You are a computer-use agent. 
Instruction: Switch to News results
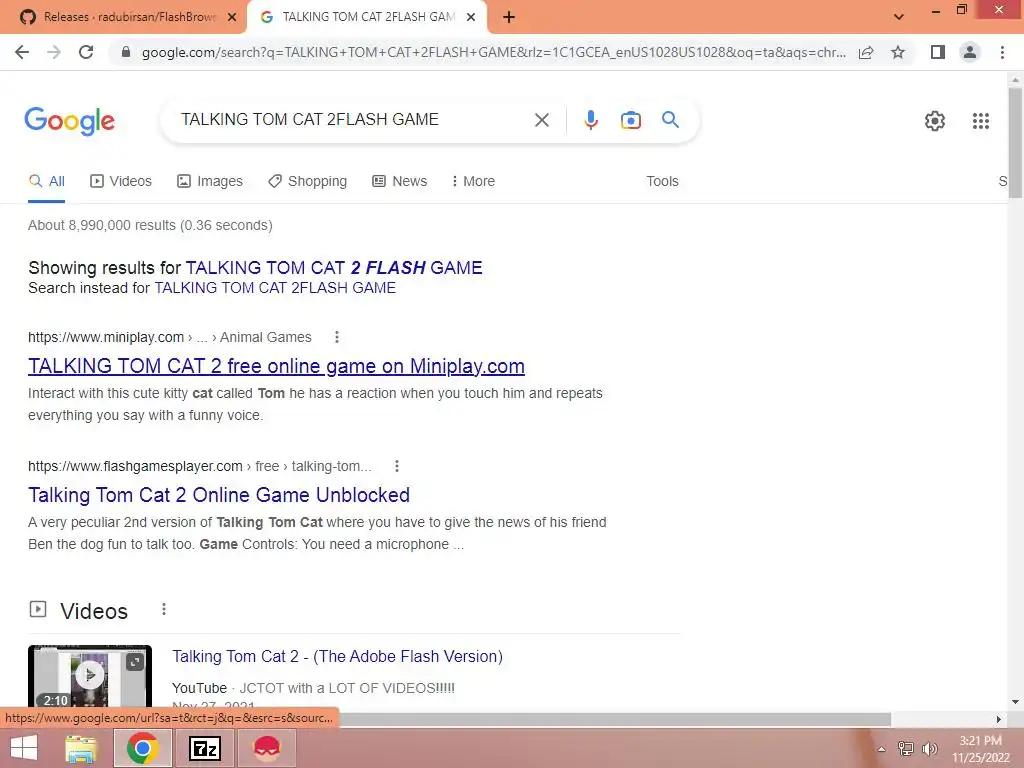399,182
